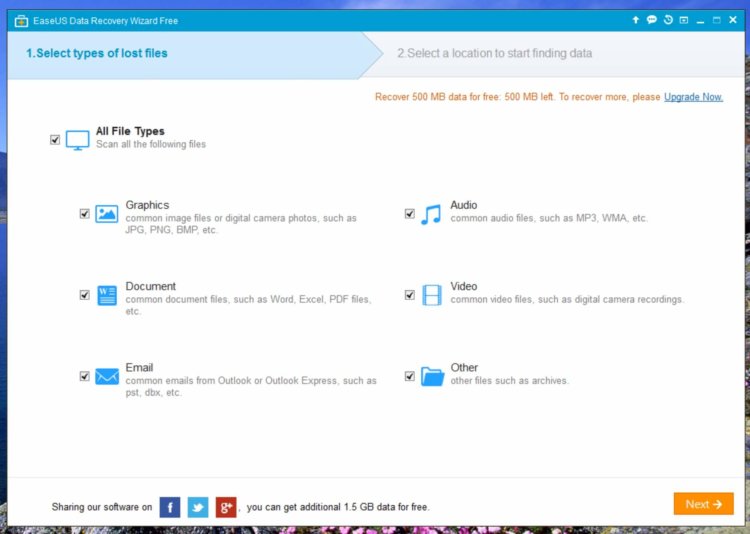The width and height of the screenshot is (750, 534).
Task: Open the feedback chat bubble icon
Action: point(651,20)
